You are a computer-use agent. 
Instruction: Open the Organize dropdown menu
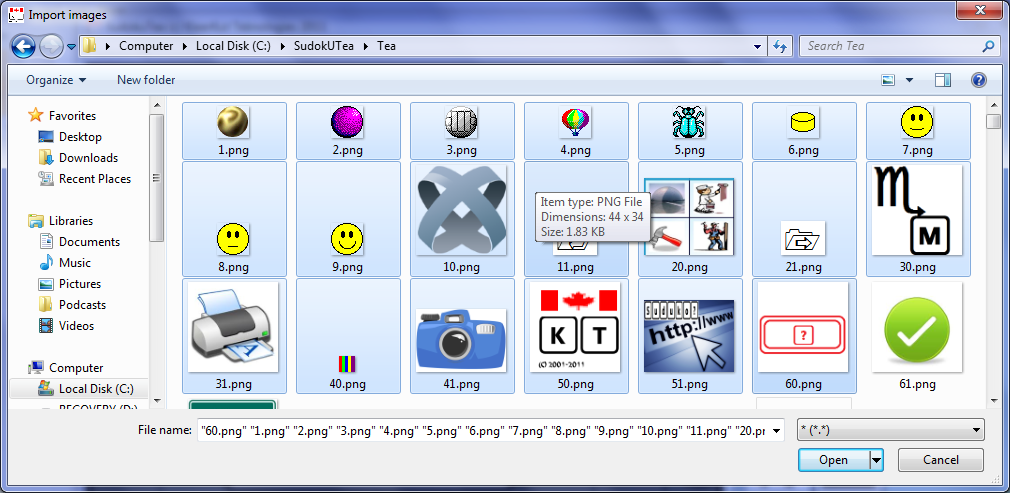click(x=56, y=80)
